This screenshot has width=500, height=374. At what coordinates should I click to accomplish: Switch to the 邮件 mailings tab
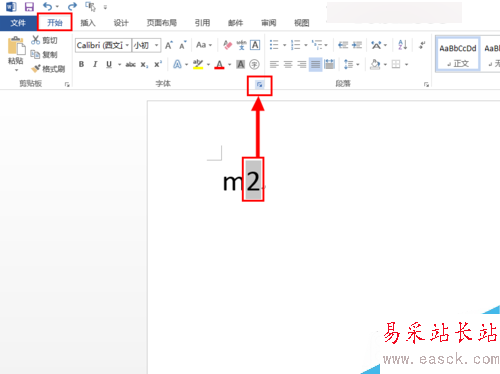click(235, 23)
